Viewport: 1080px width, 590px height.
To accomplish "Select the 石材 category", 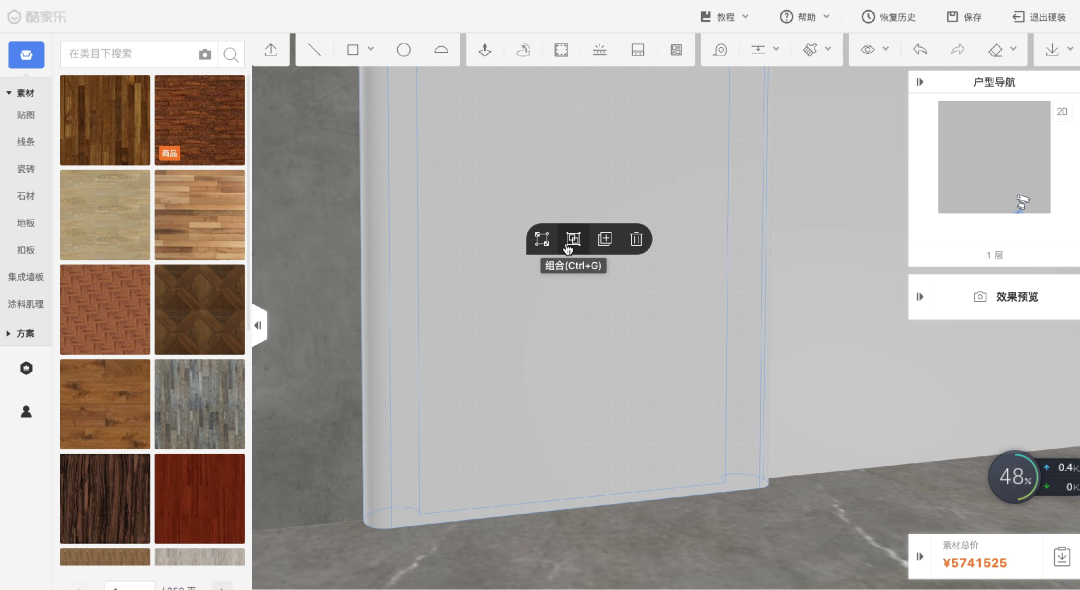I will (25, 196).
